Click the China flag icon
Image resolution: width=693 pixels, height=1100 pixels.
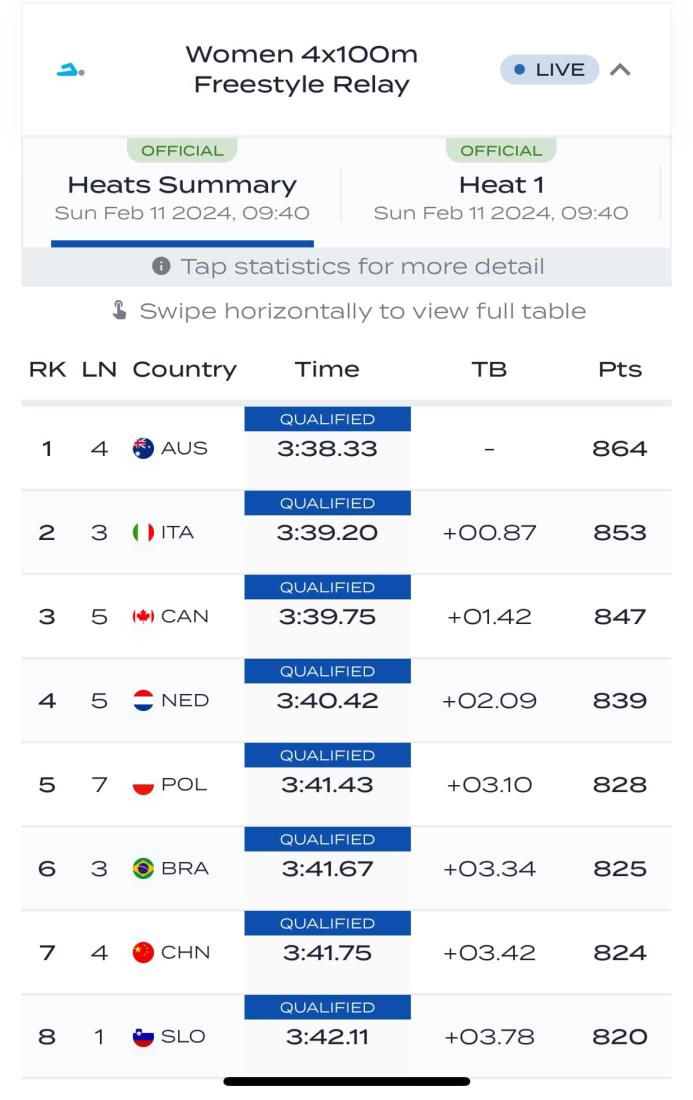click(143, 952)
